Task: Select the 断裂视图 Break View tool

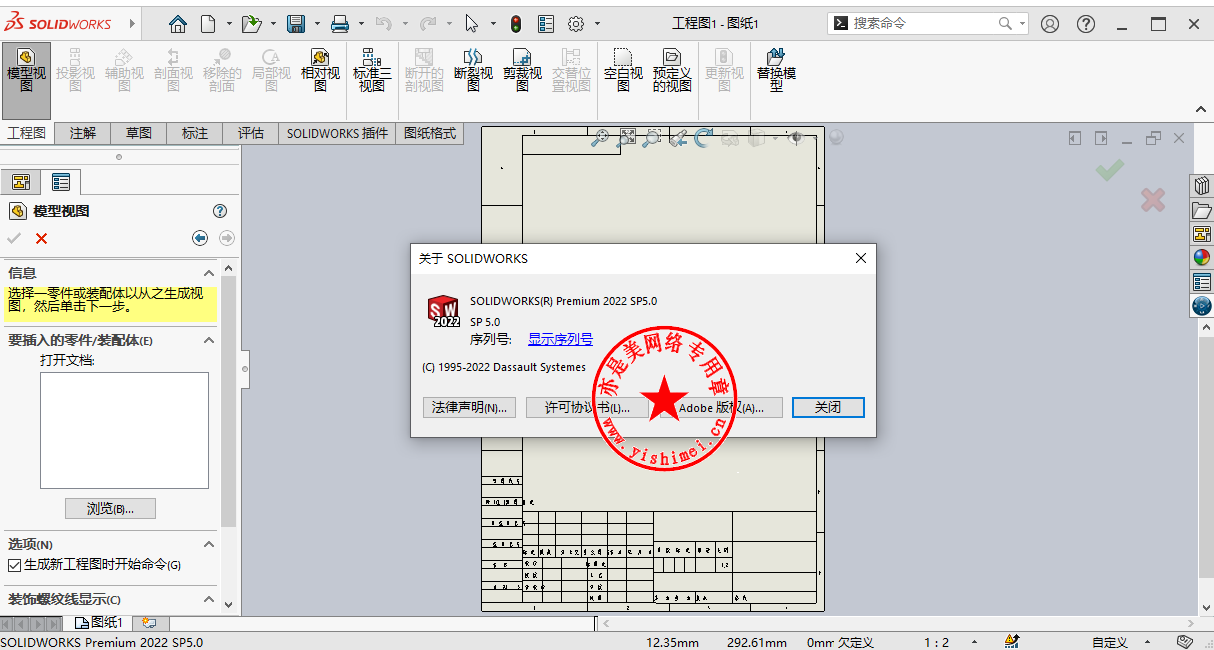Action: pos(473,70)
